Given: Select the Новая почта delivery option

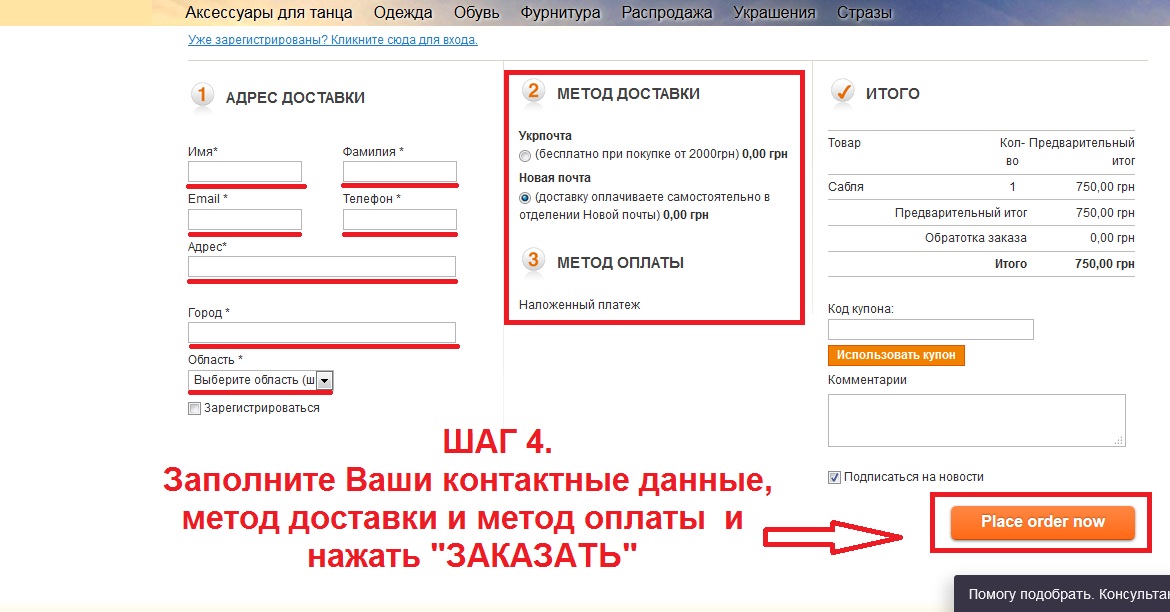Looking at the screenshot, I should pos(526,198).
